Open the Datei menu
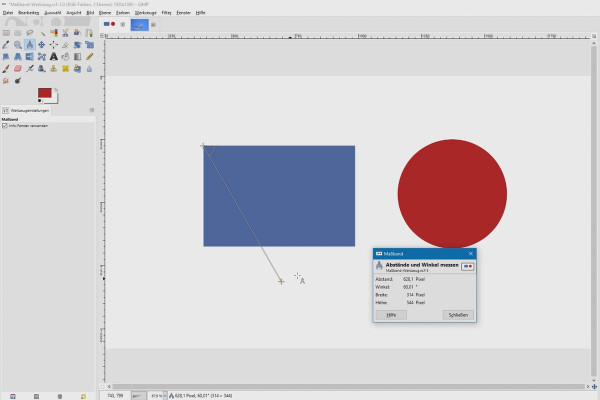Viewport: 600px width, 400px height. 8,13
